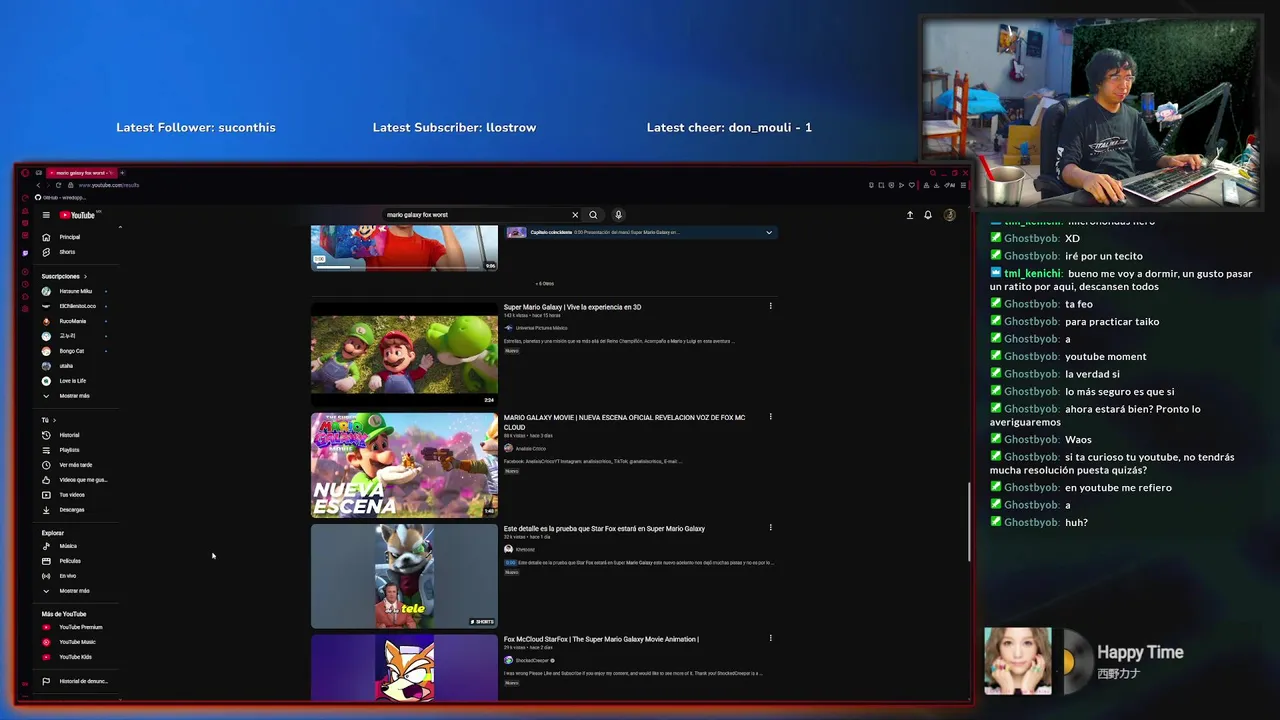This screenshot has width=1280, height=720.
Task: Open a new browser tab
Action: [x=122, y=173]
